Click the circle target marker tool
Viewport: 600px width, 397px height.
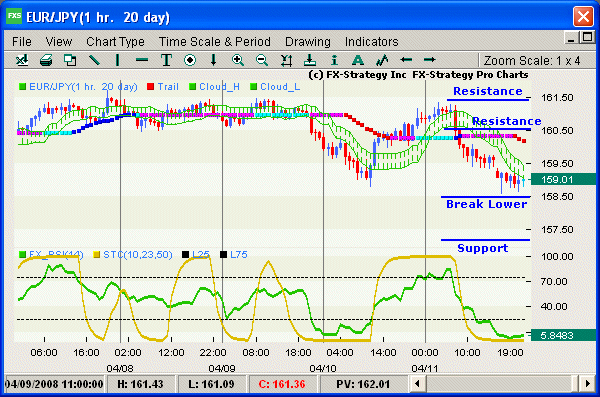[x=190, y=60]
